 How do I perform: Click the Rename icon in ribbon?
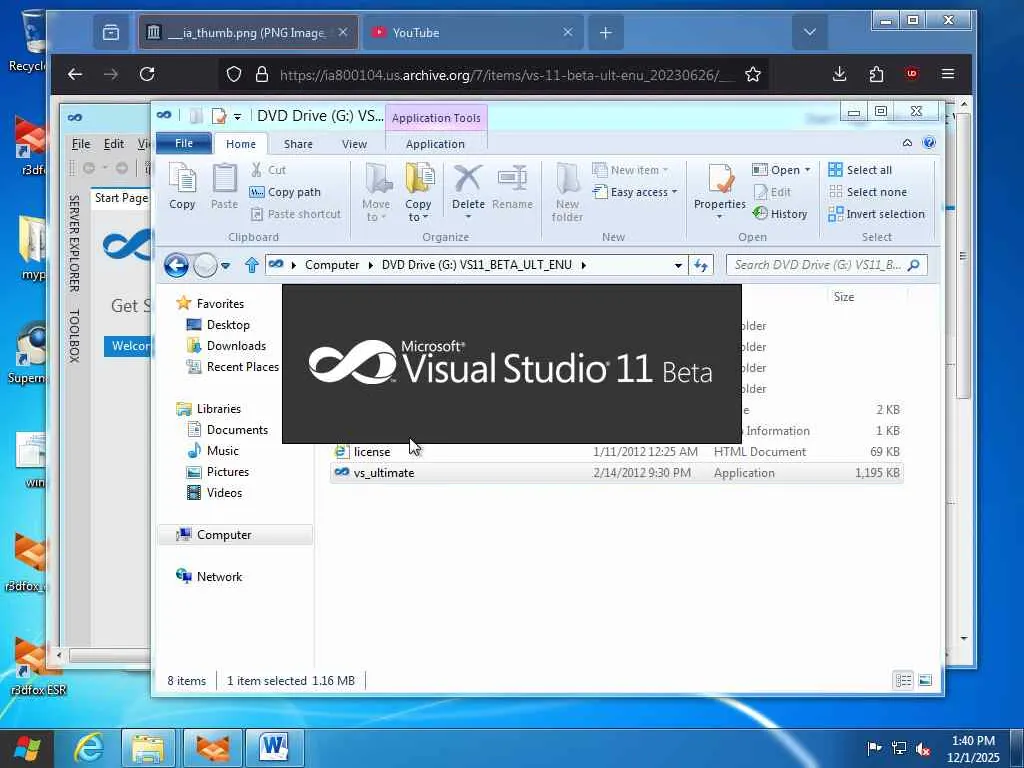512,187
